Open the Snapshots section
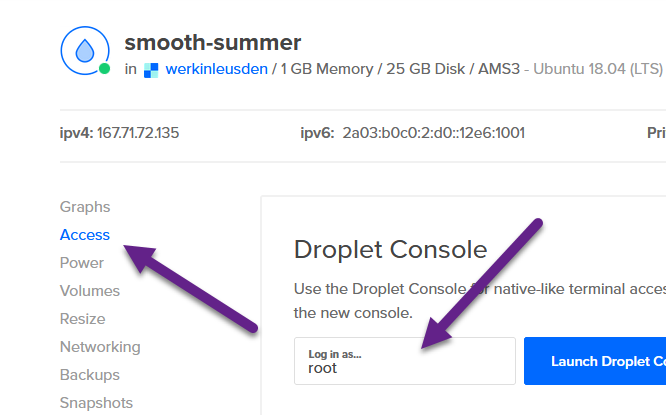Viewport: 666px width, 415px height. [x=96, y=403]
